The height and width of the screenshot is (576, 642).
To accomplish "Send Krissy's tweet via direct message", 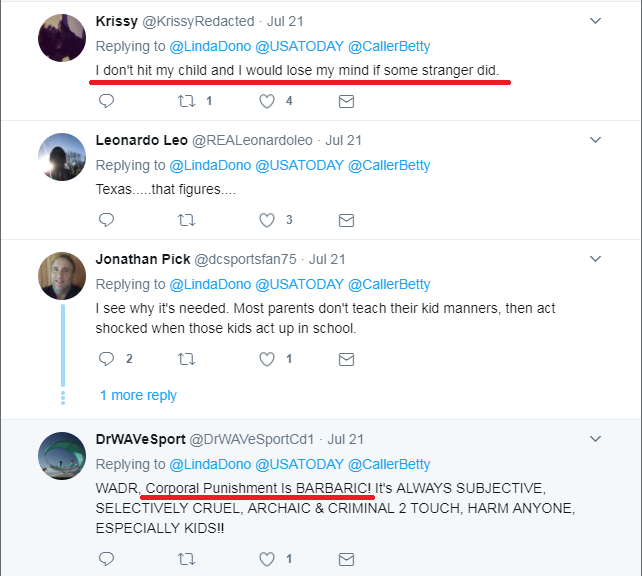I will [x=346, y=101].
